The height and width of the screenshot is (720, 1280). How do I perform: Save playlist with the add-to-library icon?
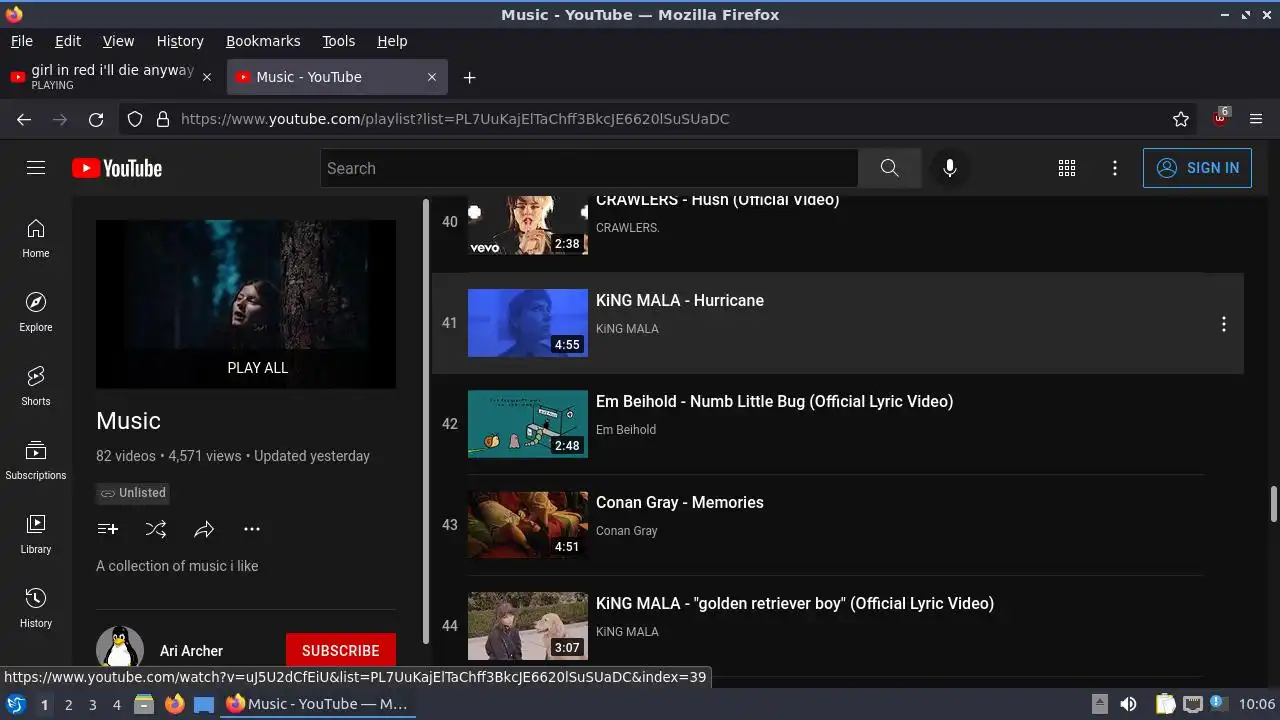click(108, 529)
